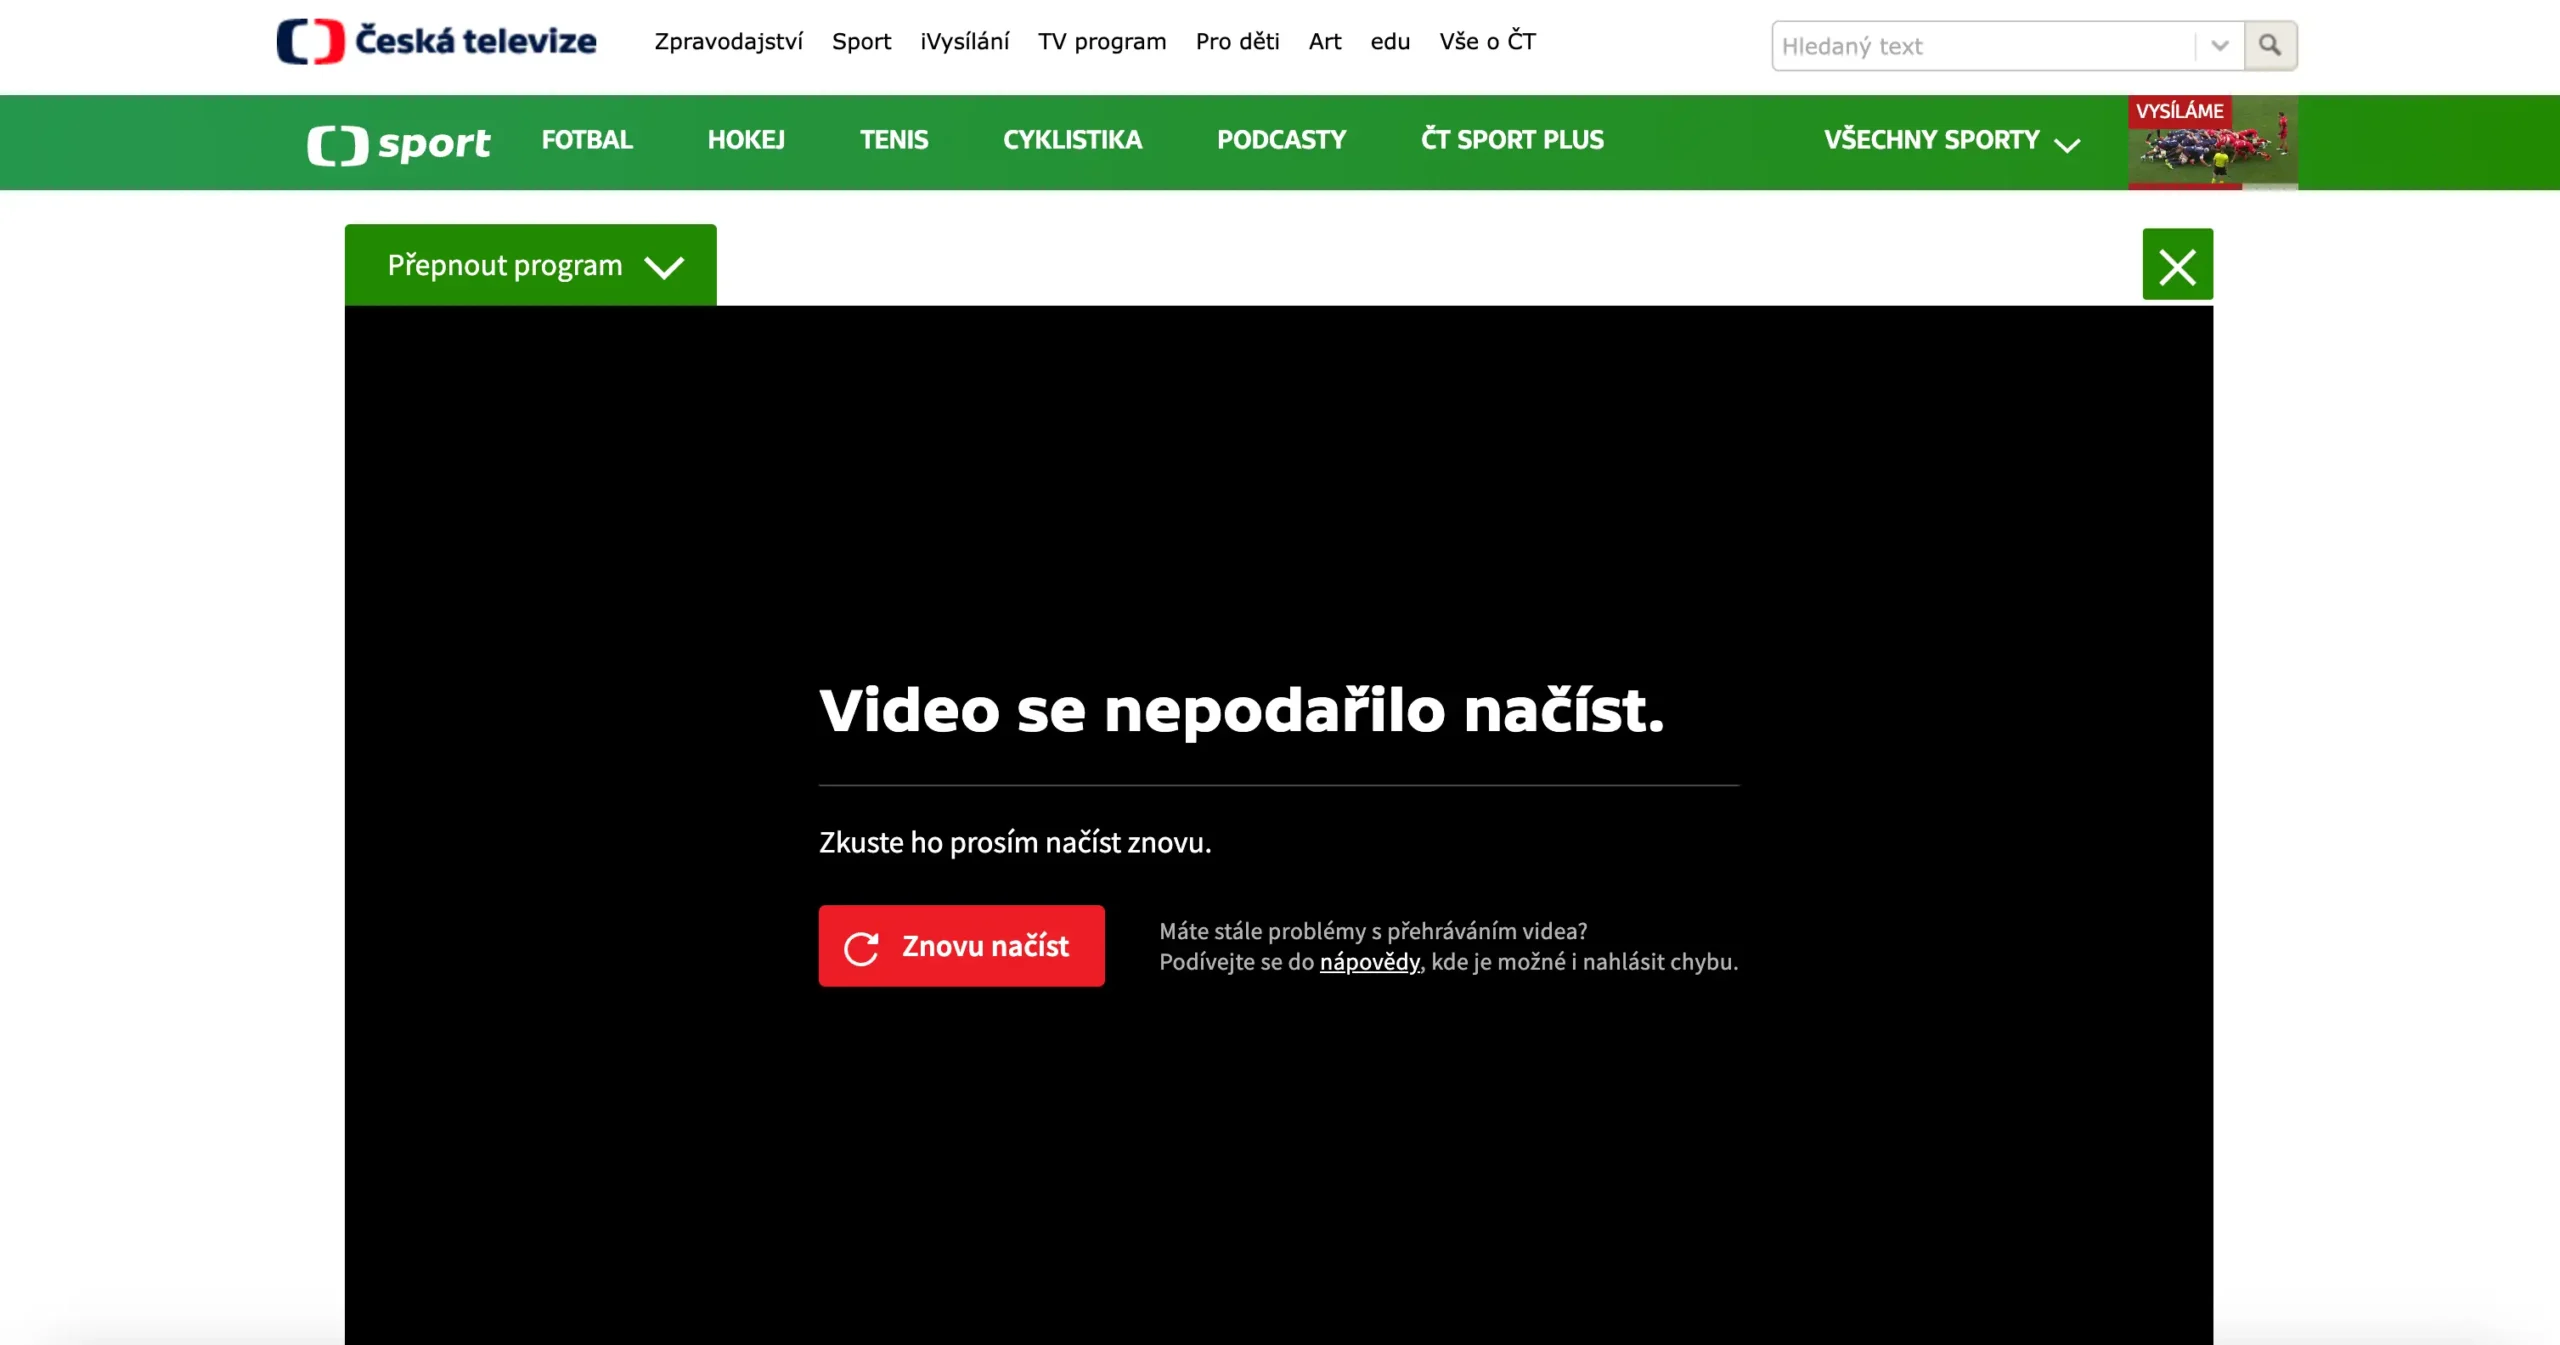Open the Přepnout program dropdown
Screen dimensions: 2560x1345
coord(530,265)
